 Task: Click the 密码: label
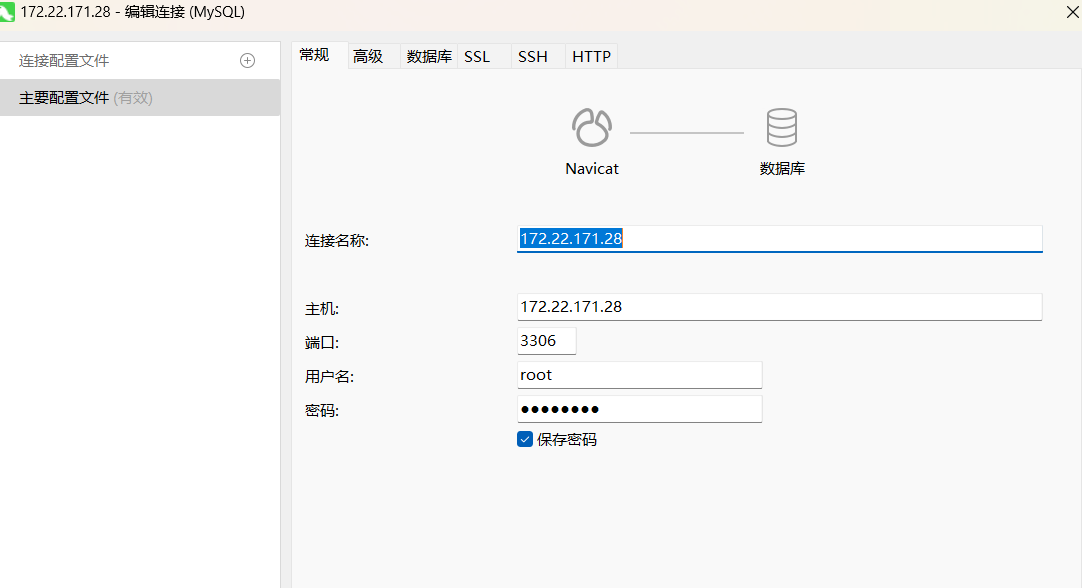pyautogui.click(x=322, y=411)
